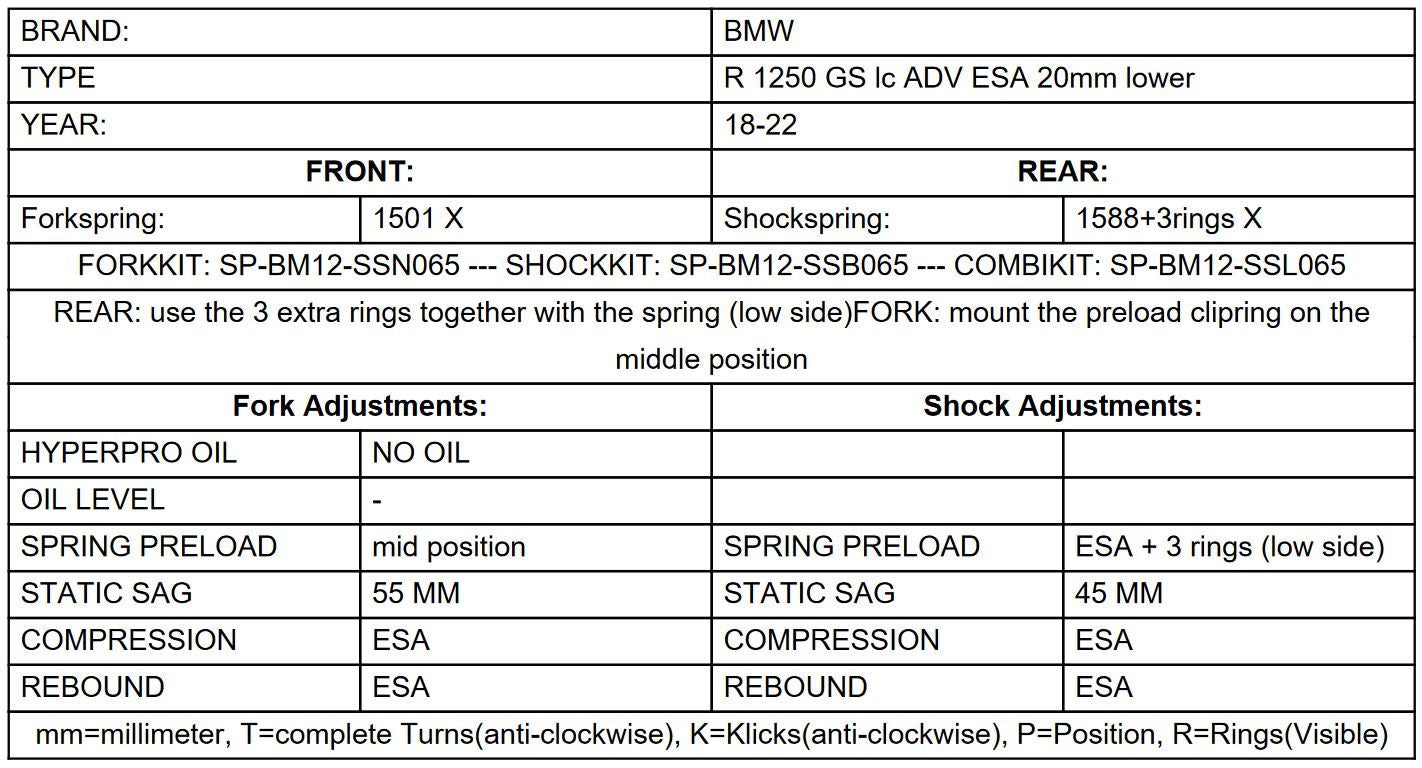1422x768 pixels.
Task: Click the "mid position" preload value
Action: [x=448, y=547]
